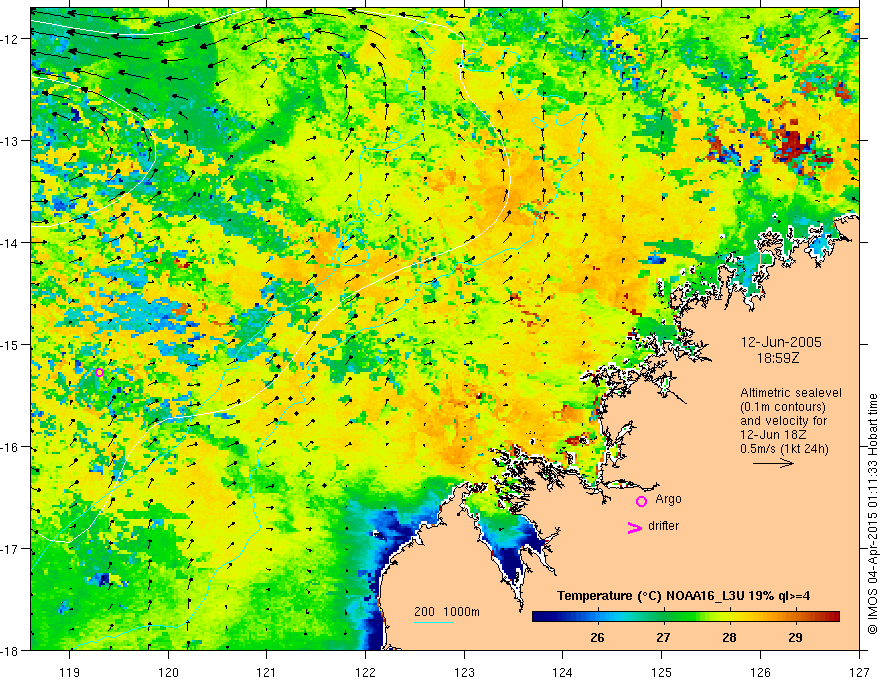This screenshot has height=680, width=880.
Task: Click the longitude axis label '124'
Action: 563,672
